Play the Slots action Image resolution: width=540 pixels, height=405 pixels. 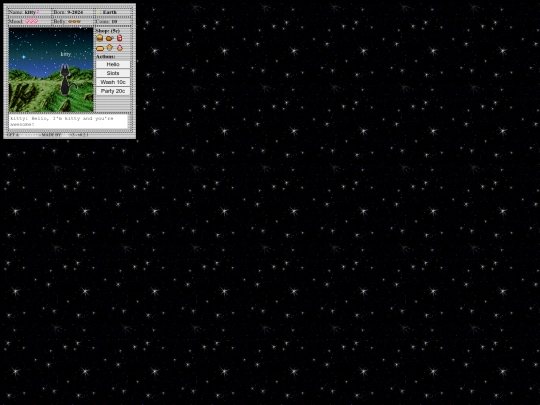(x=113, y=73)
